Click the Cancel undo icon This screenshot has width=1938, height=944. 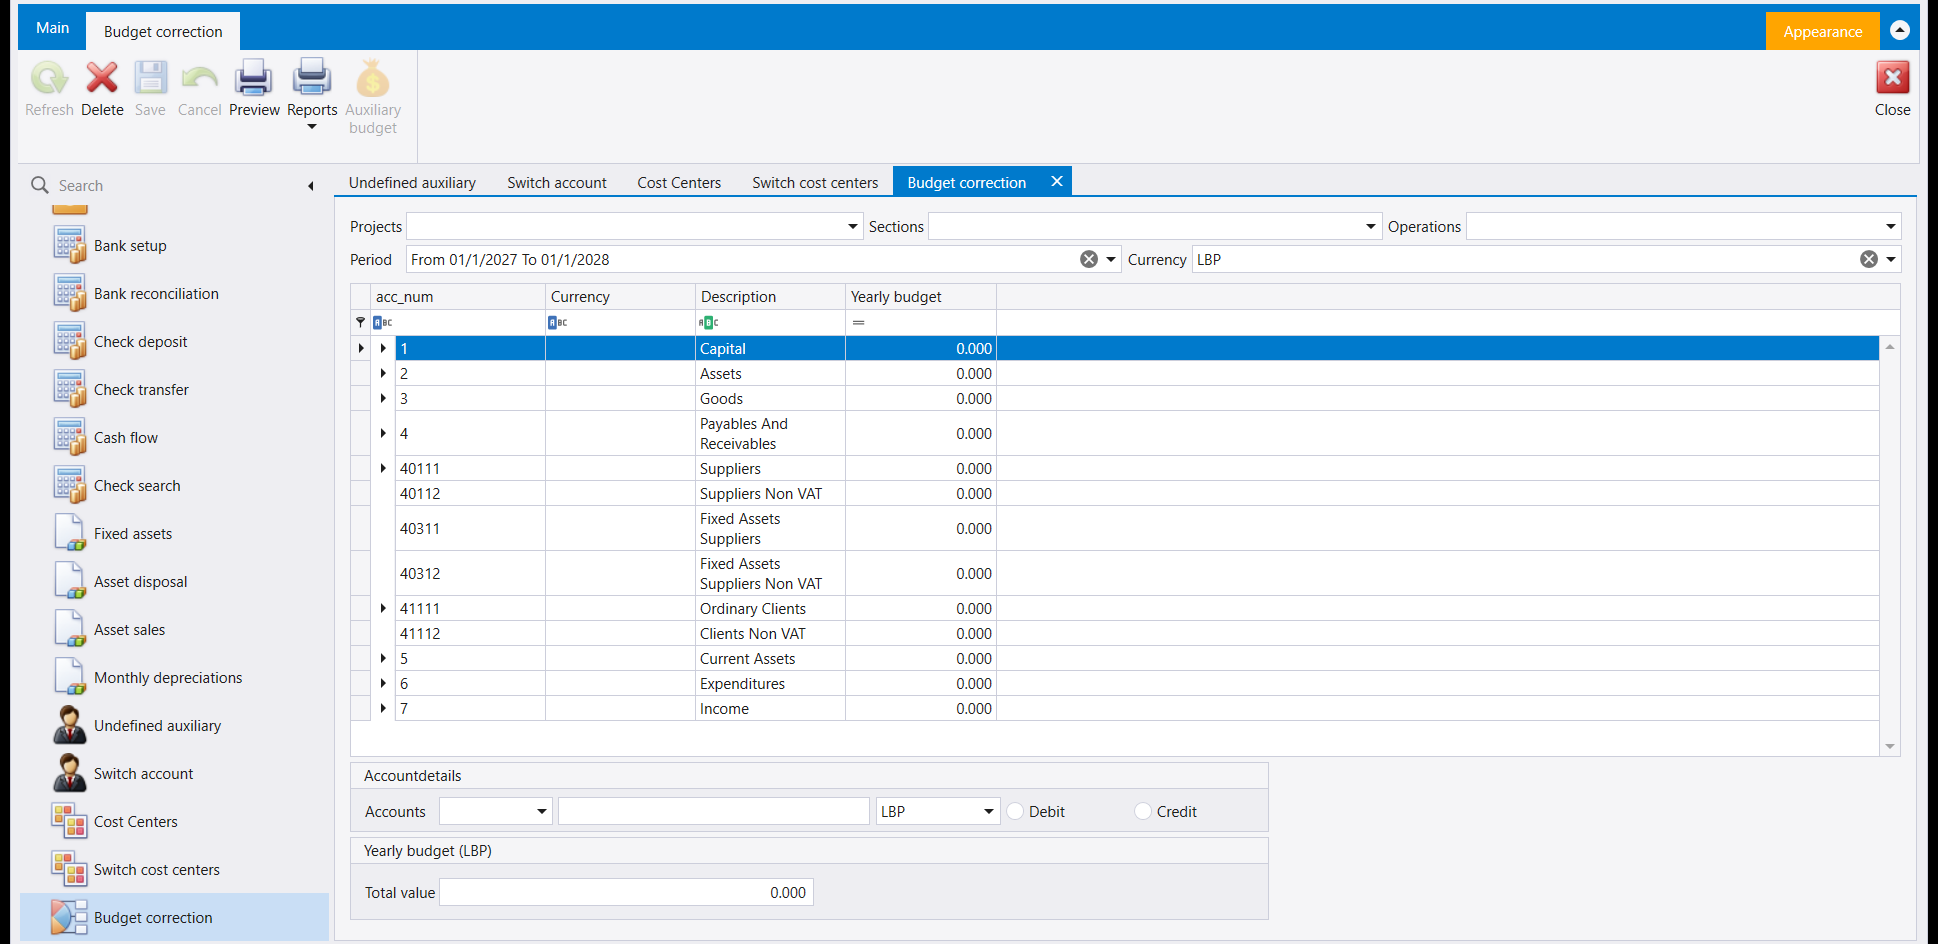199,78
